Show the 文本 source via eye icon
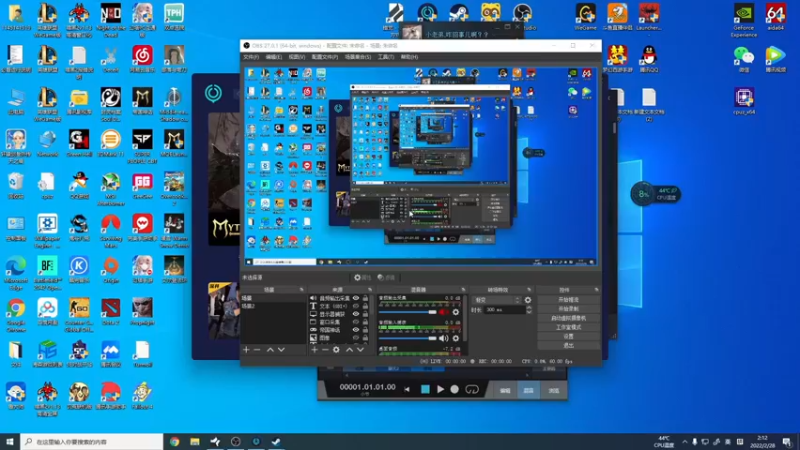800x450 pixels. pos(356,306)
